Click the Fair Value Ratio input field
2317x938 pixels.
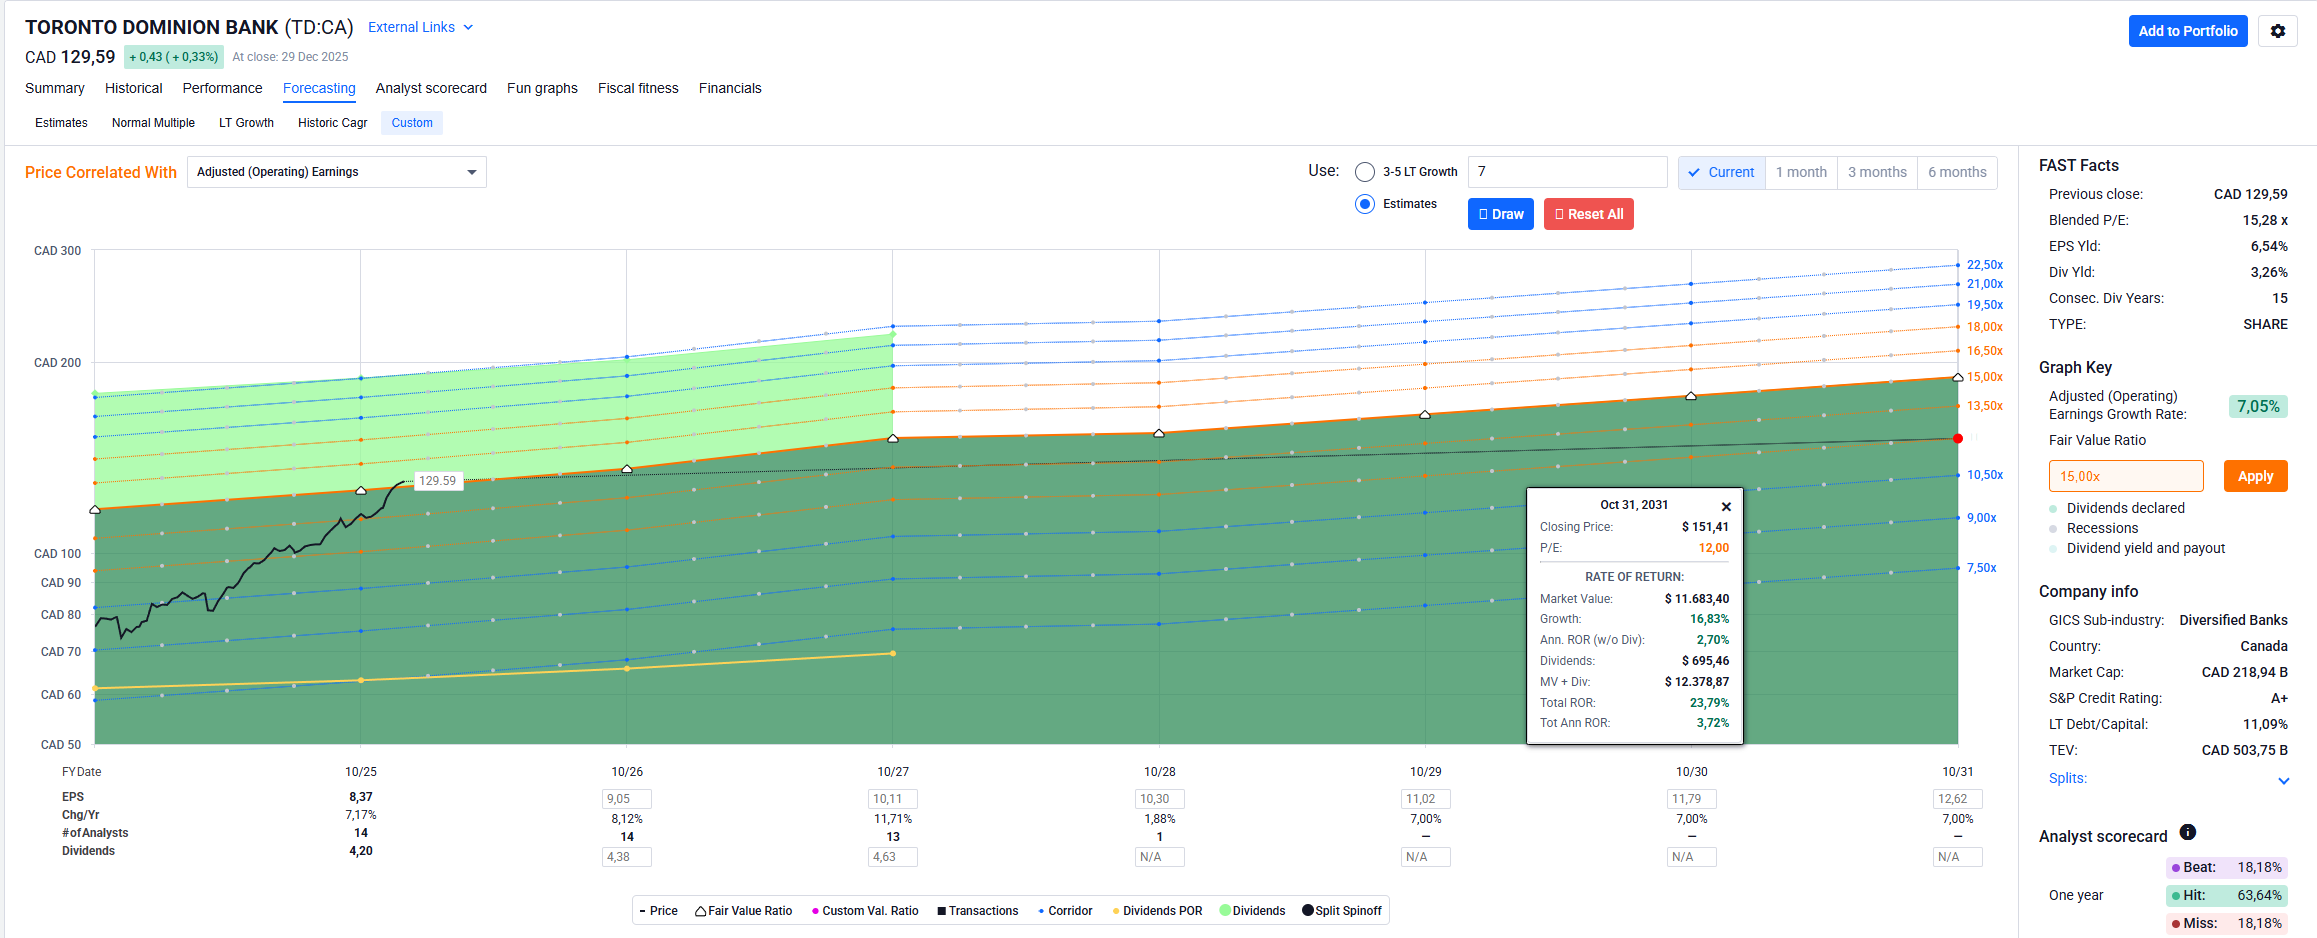point(2125,476)
